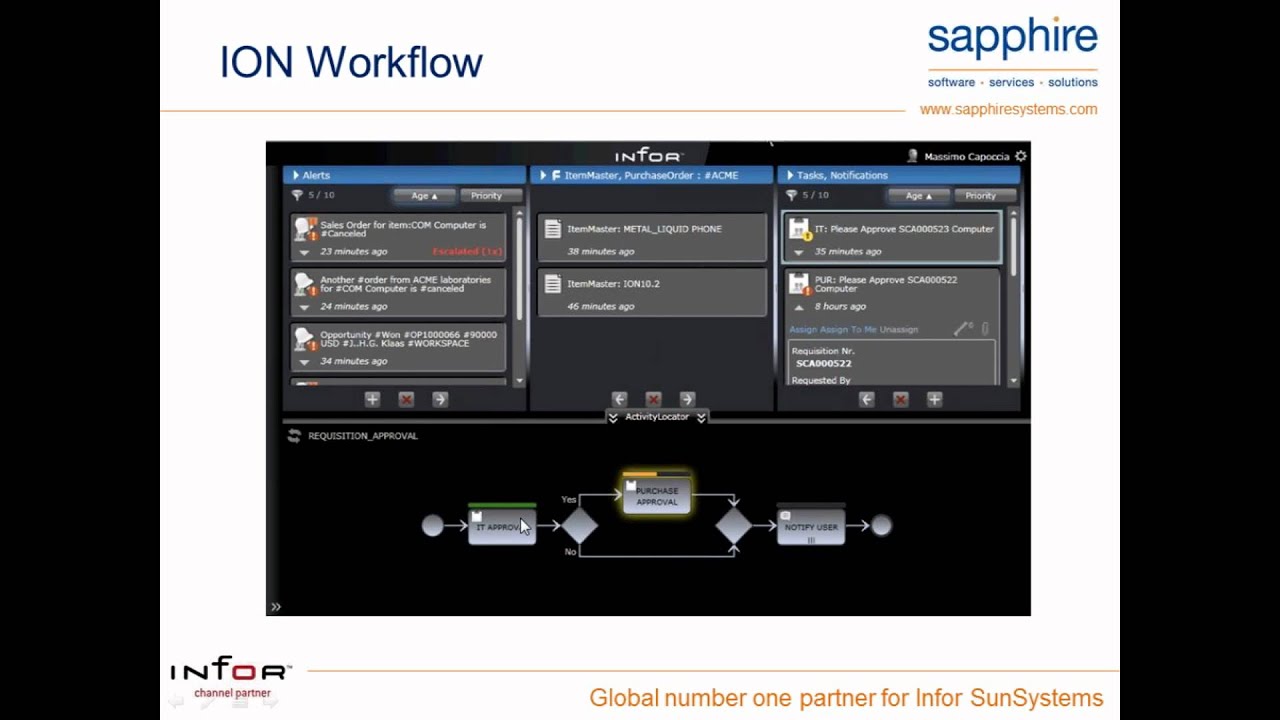Screen dimensions: 1280x720
Task: Click the right arrow button under Alerts panel
Action: click(440, 399)
